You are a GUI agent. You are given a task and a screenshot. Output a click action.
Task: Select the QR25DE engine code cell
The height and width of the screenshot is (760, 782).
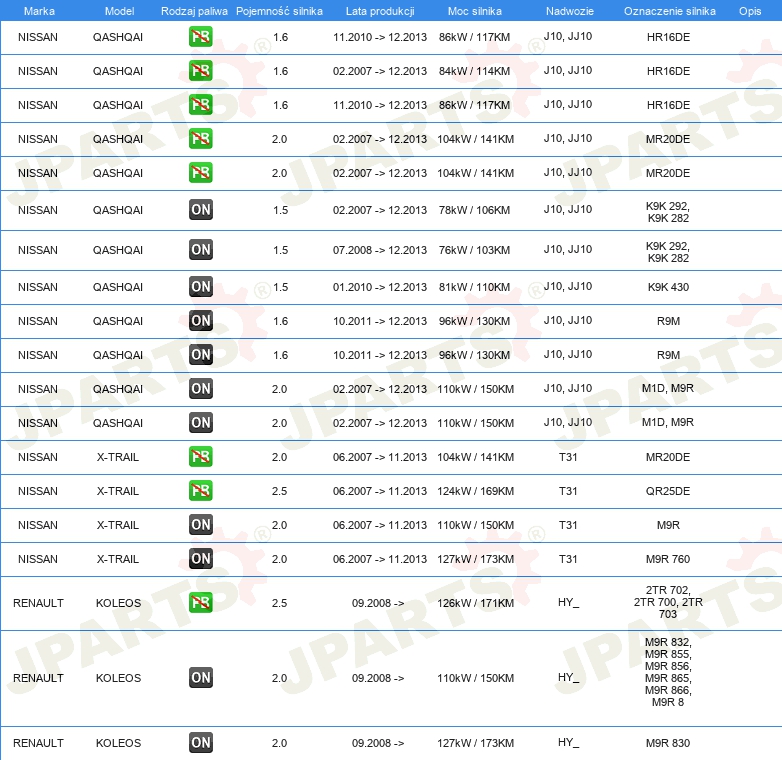[x=668, y=491]
